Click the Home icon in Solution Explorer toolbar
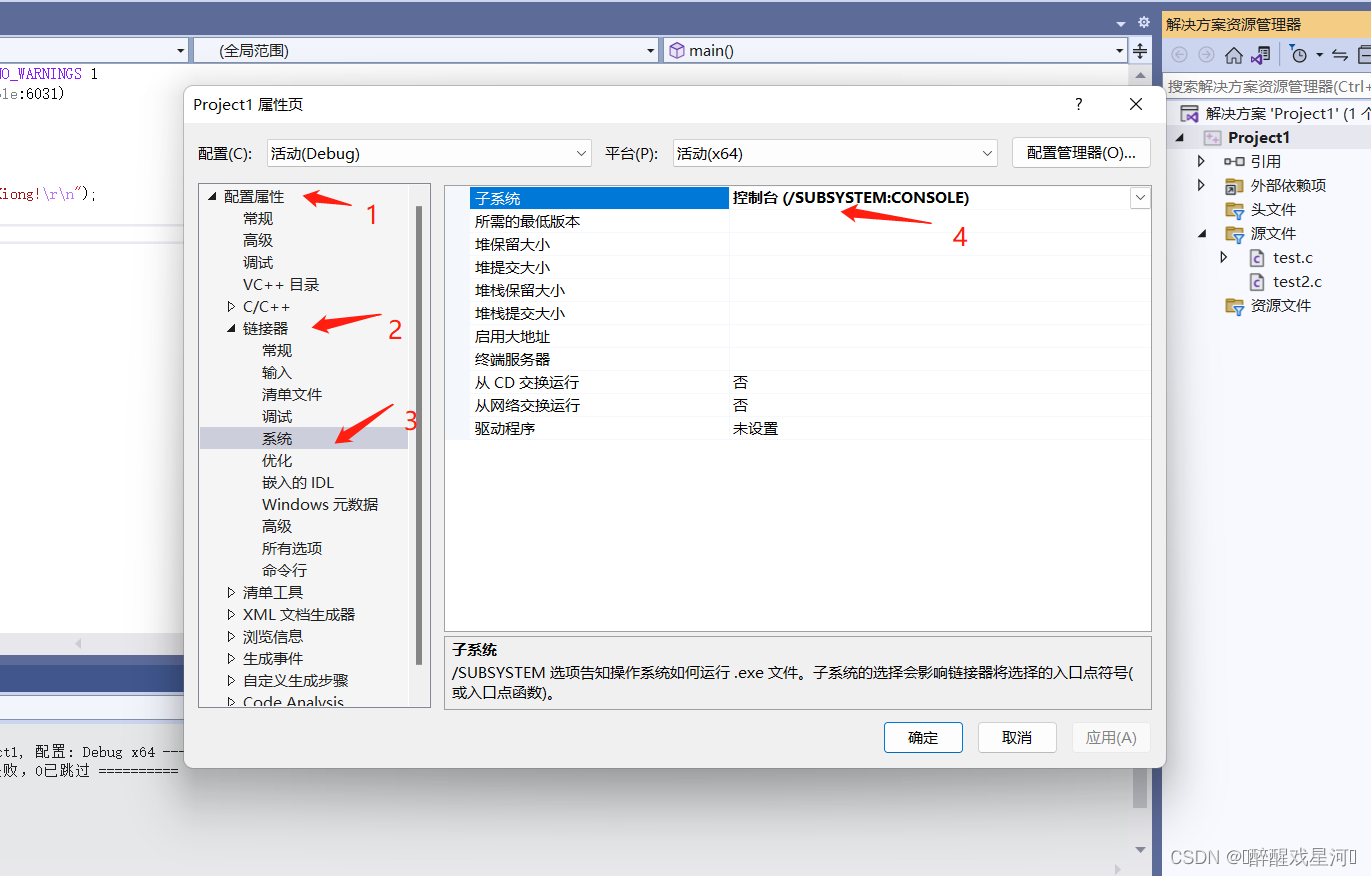Screen dimensions: 1371x876 click(x=1234, y=54)
